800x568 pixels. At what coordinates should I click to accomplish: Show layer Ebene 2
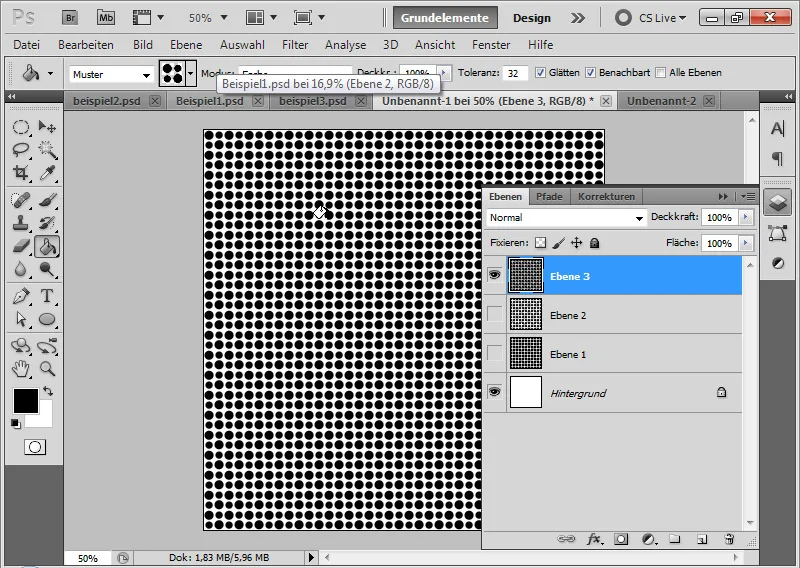tap(494, 314)
